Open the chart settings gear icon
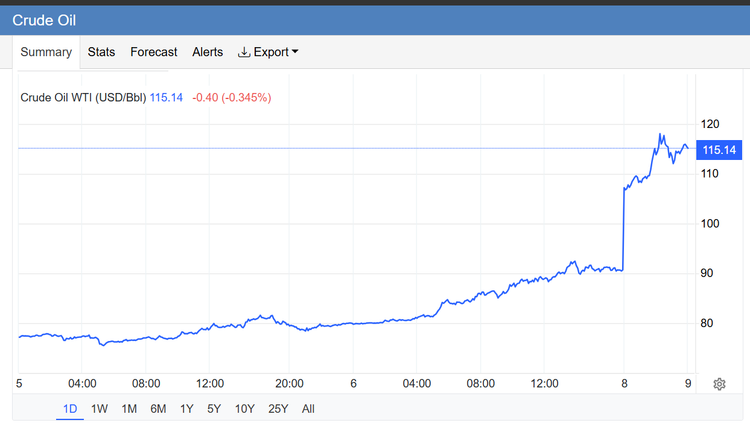The image size is (750, 440). [x=719, y=384]
